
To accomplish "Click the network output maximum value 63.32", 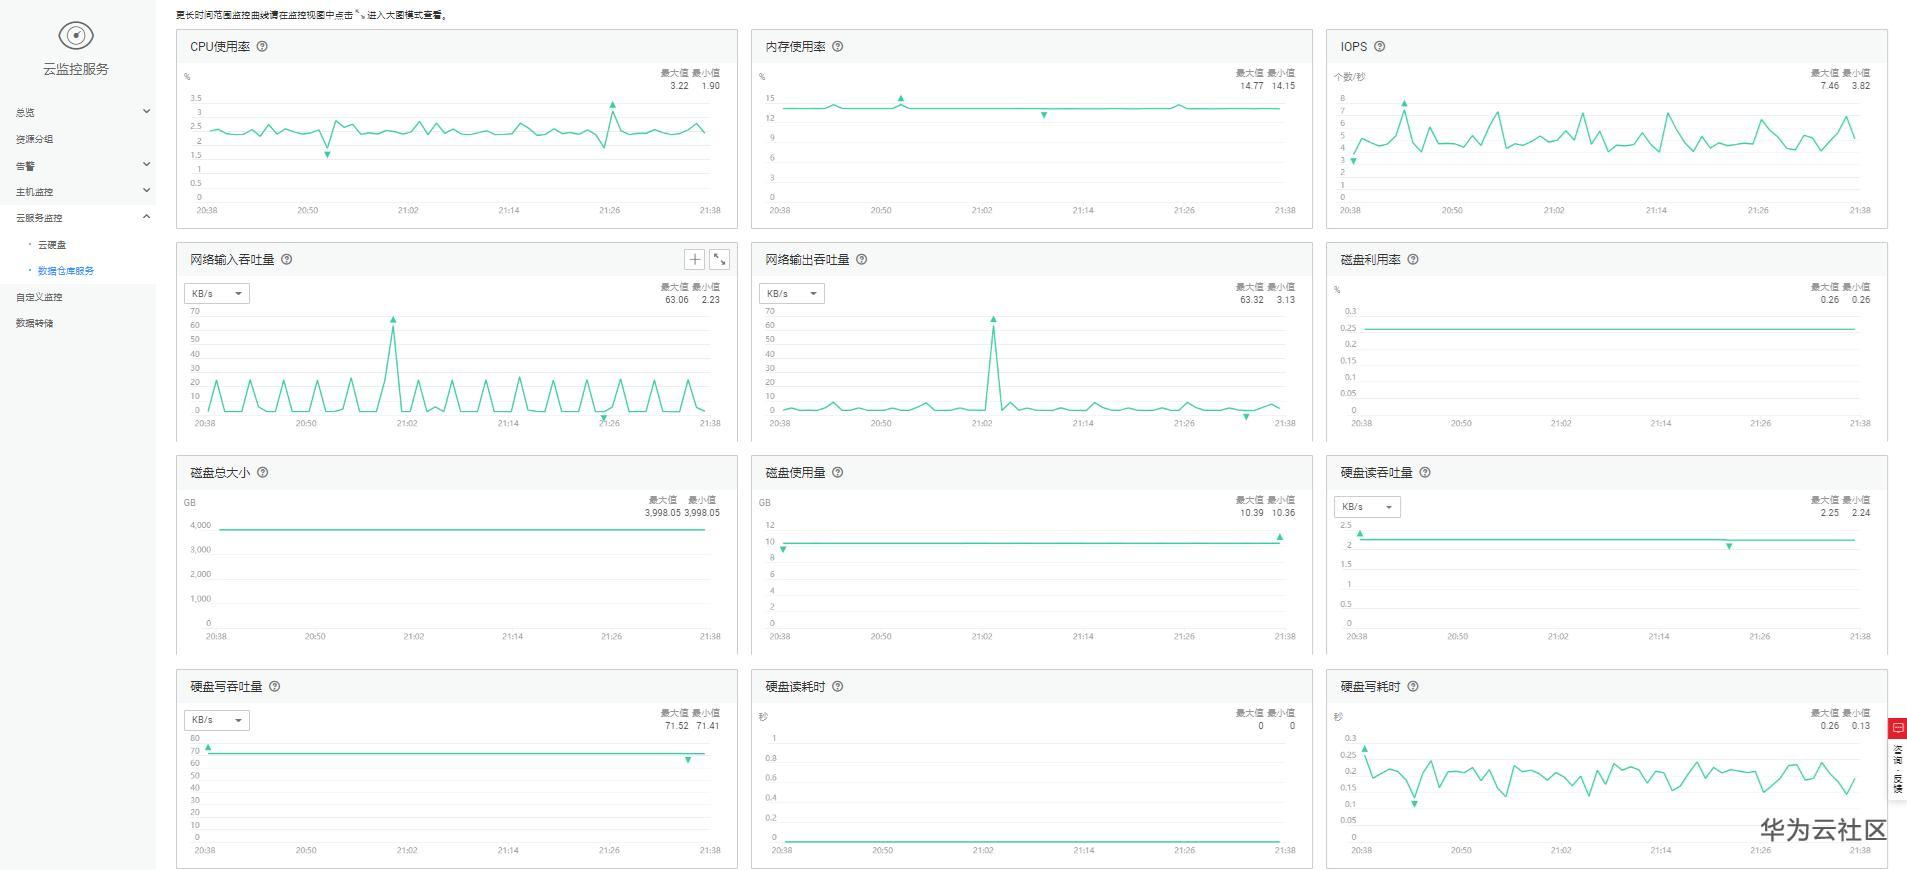I will 1252,300.
